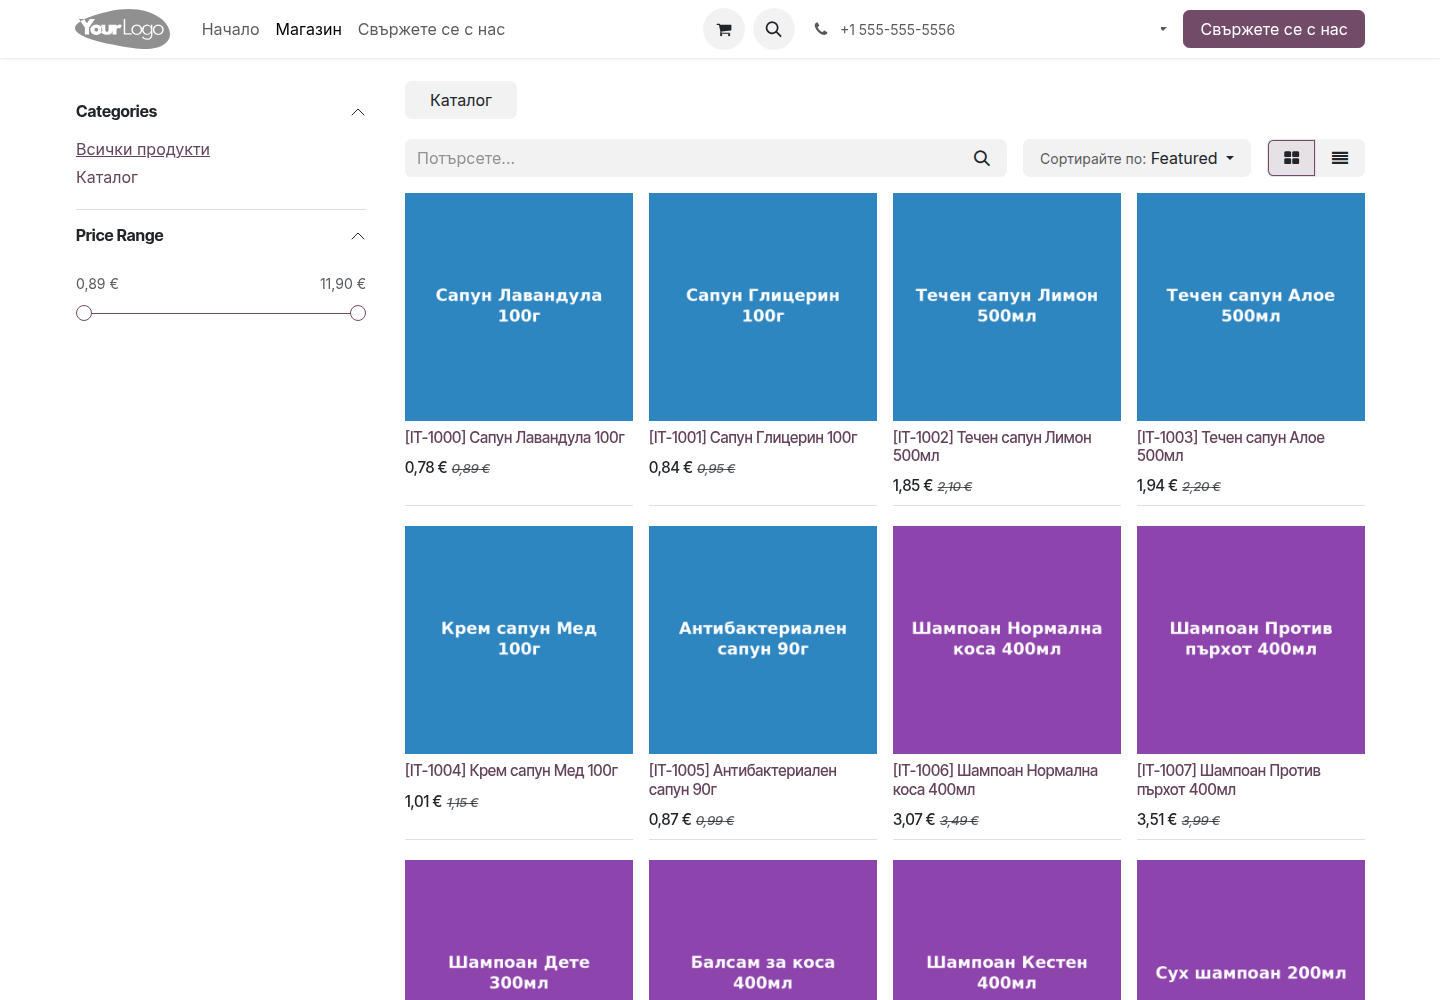
Task: Open Балсам за коса 400мл image
Action: click(x=763, y=930)
